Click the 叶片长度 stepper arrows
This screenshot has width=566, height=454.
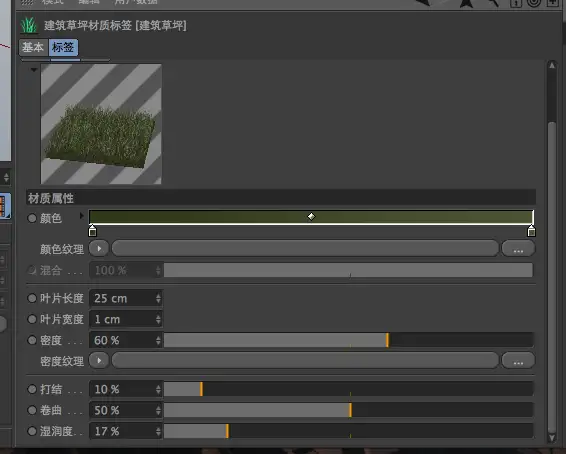158,298
